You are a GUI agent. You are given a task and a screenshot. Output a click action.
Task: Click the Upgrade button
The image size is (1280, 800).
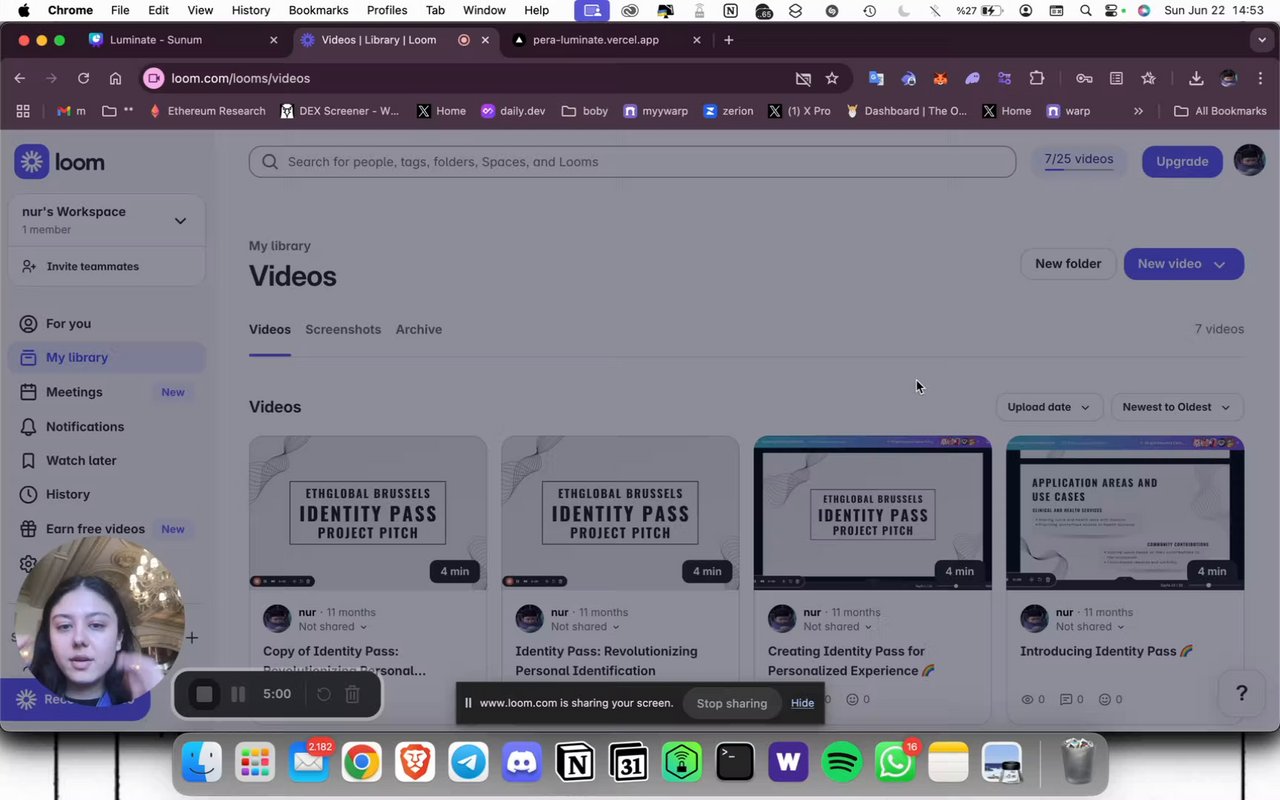tap(1182, 161)
